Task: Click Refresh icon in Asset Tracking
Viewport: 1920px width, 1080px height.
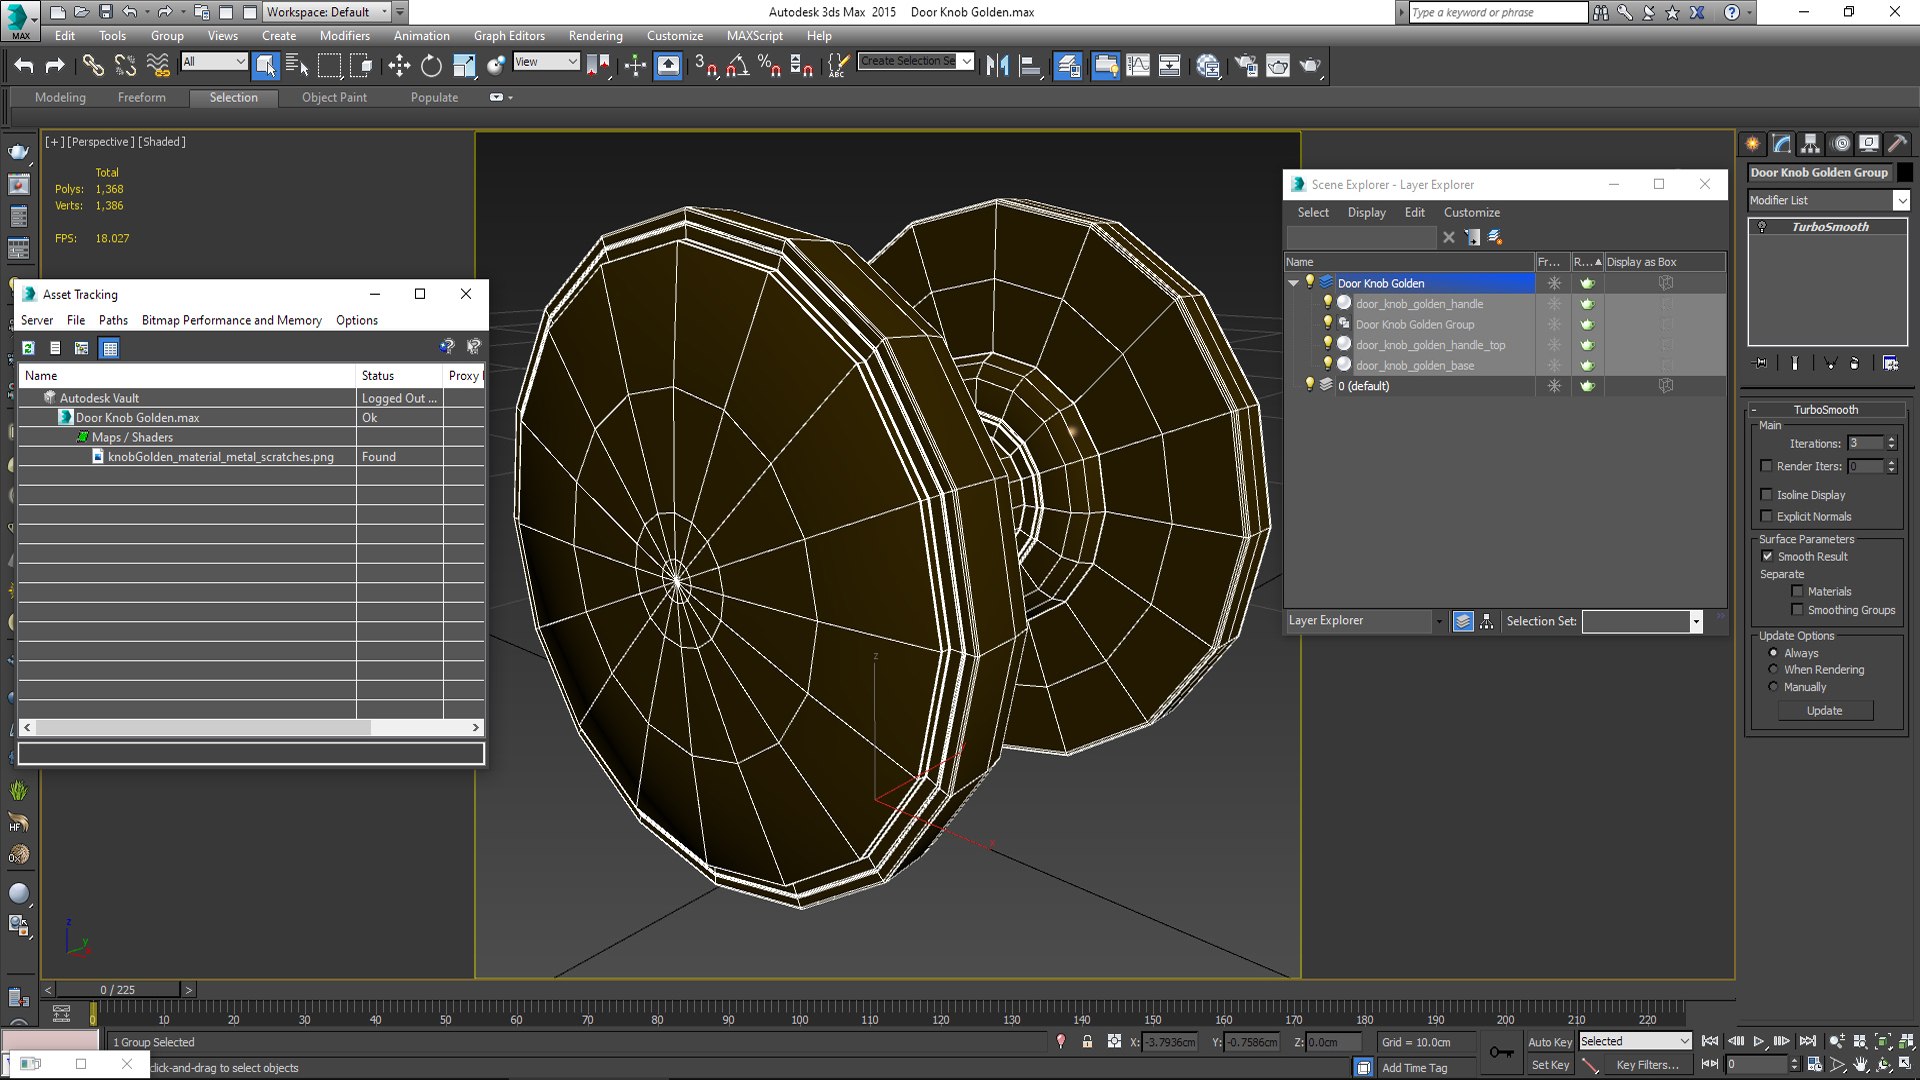Action: 28,348
